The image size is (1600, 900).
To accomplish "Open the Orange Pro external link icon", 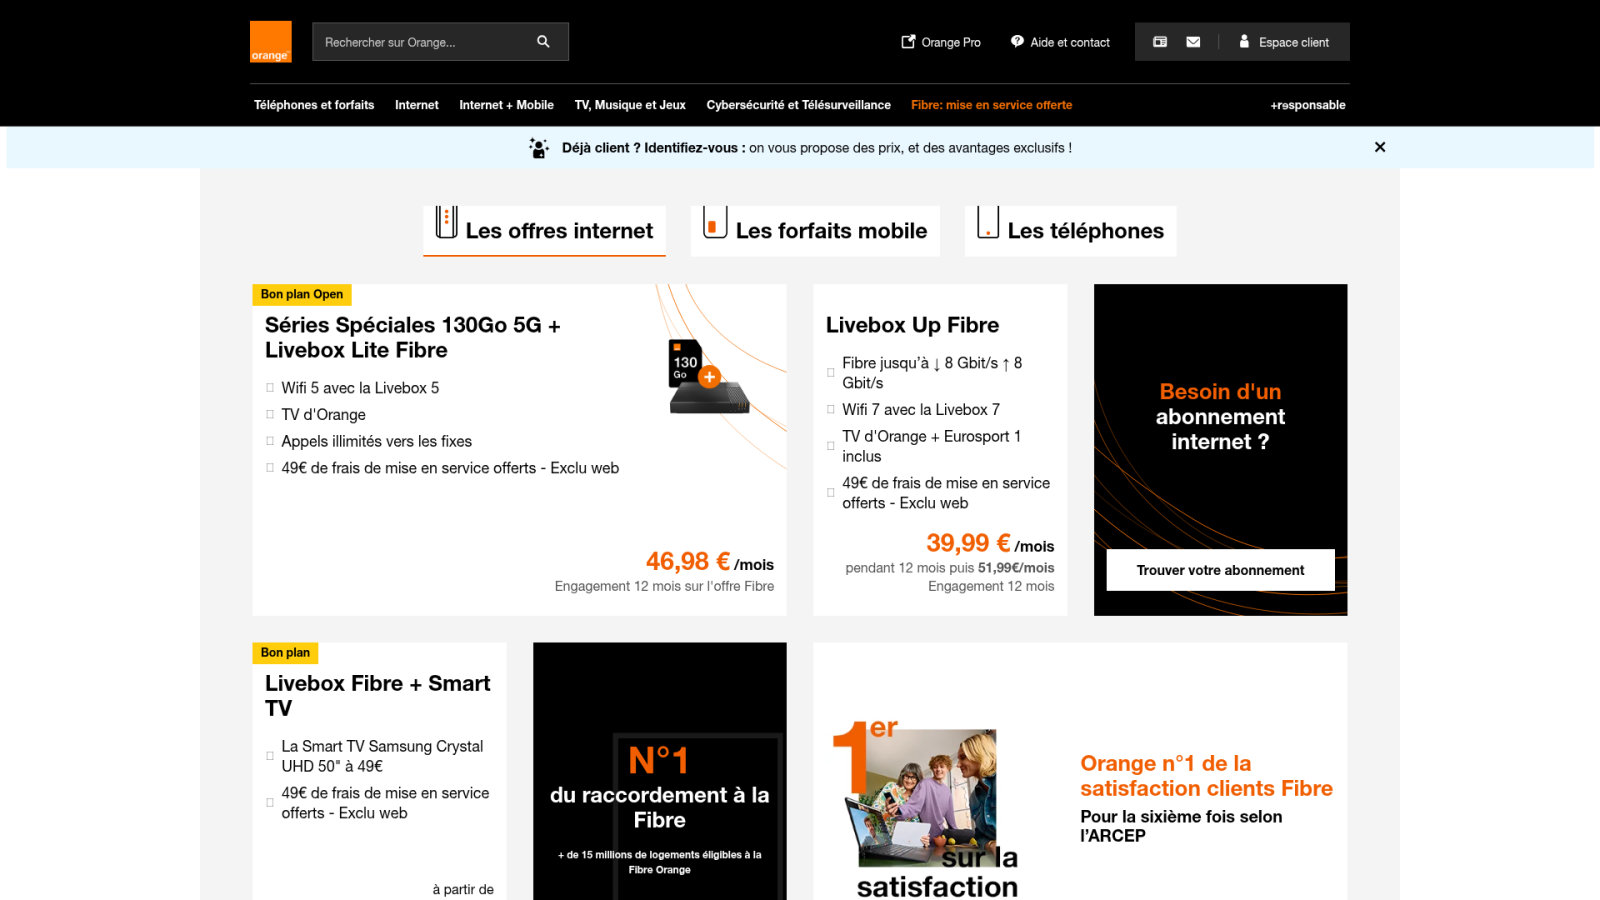I will (908, 42).
